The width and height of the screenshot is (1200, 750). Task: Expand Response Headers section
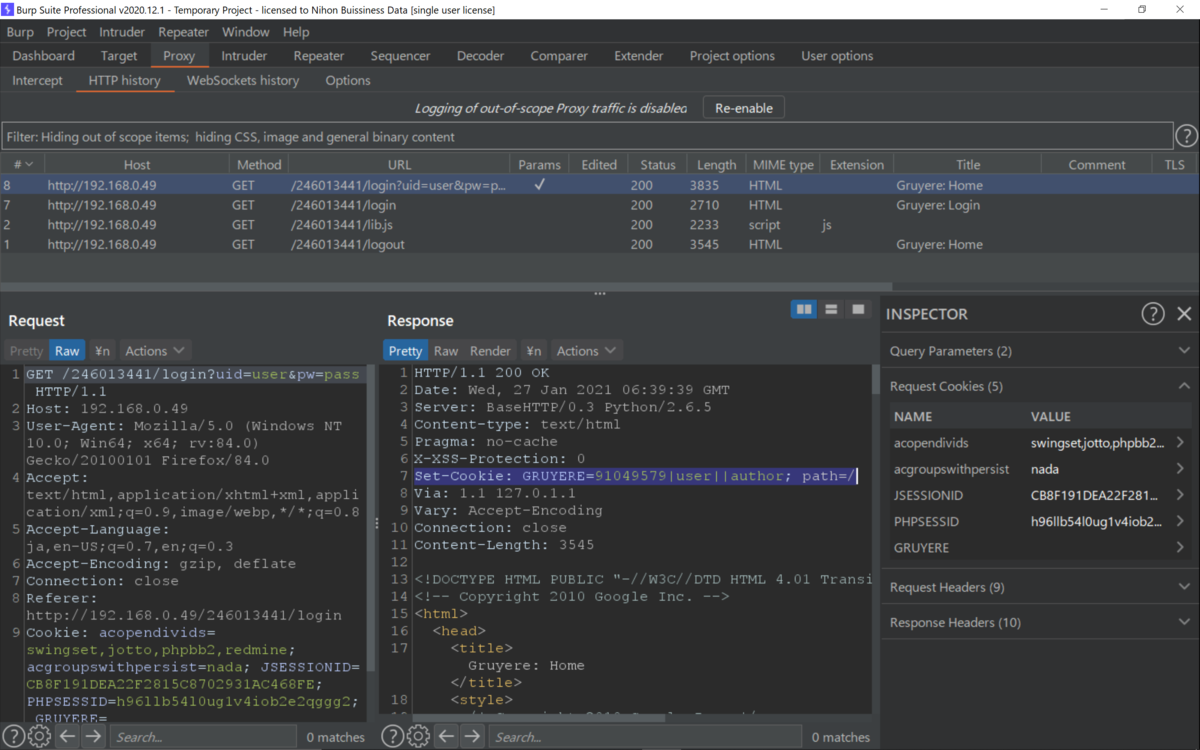pos(1039,622)
